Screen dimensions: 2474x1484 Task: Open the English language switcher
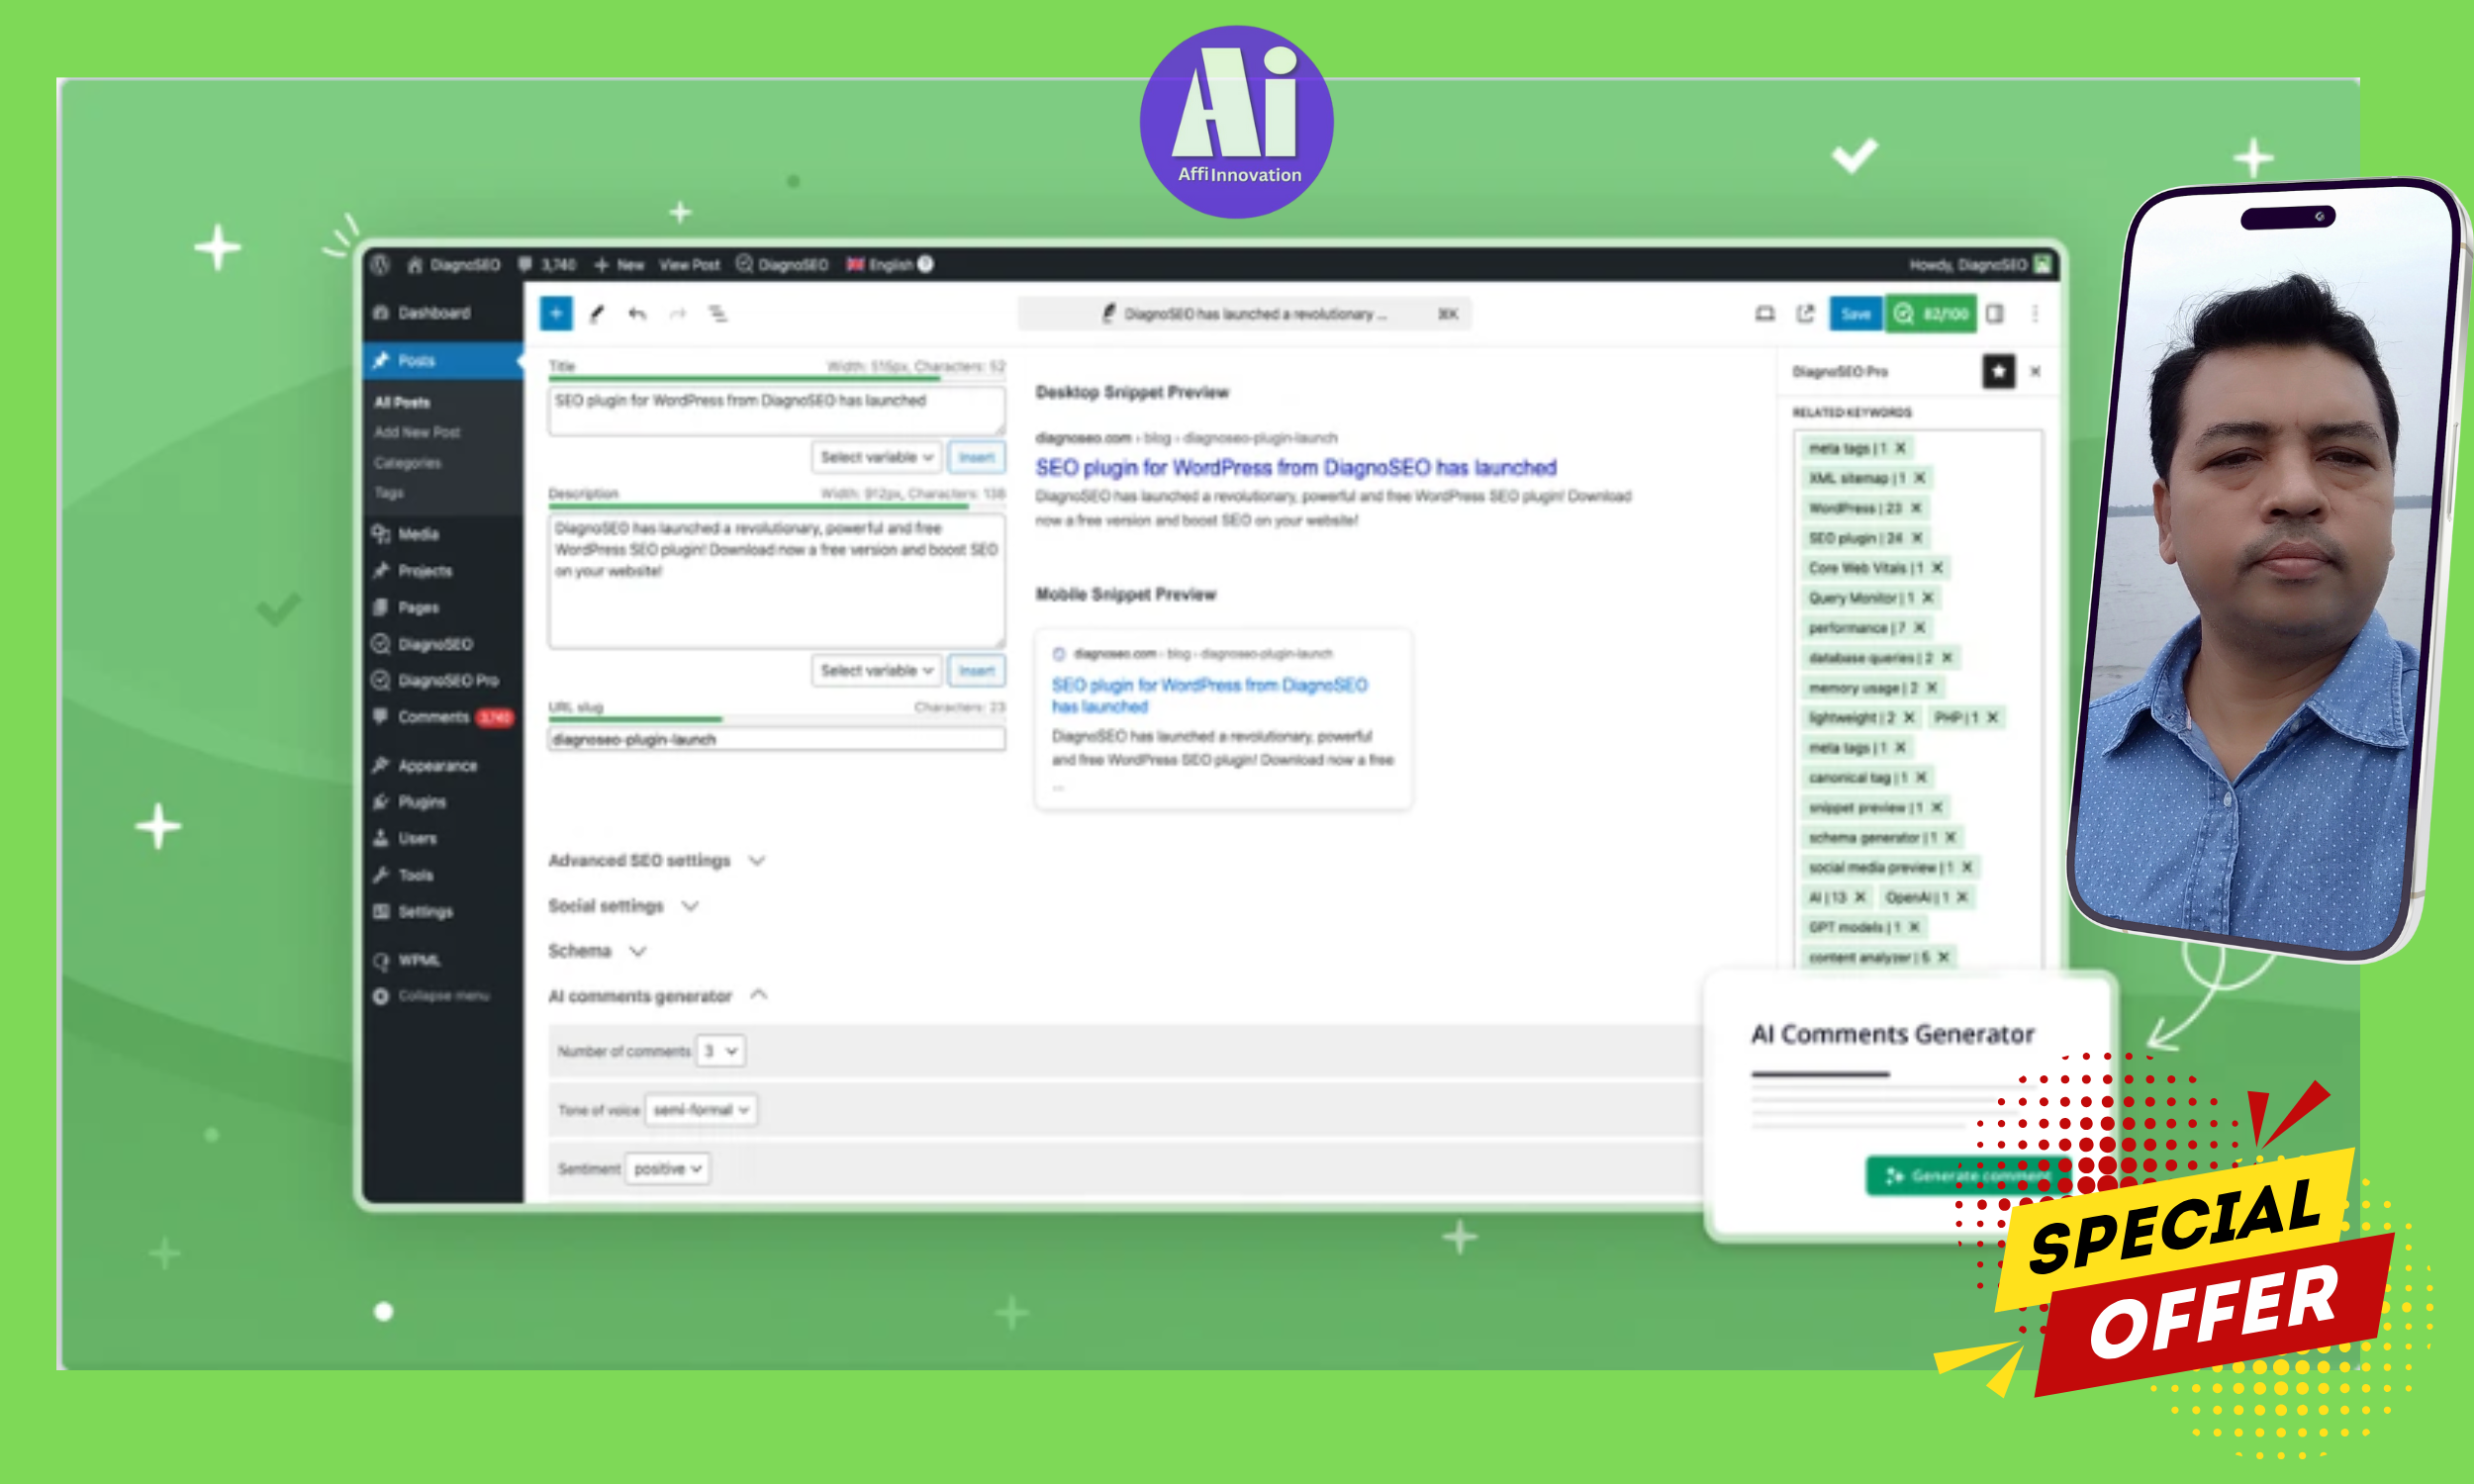(879, 264)
